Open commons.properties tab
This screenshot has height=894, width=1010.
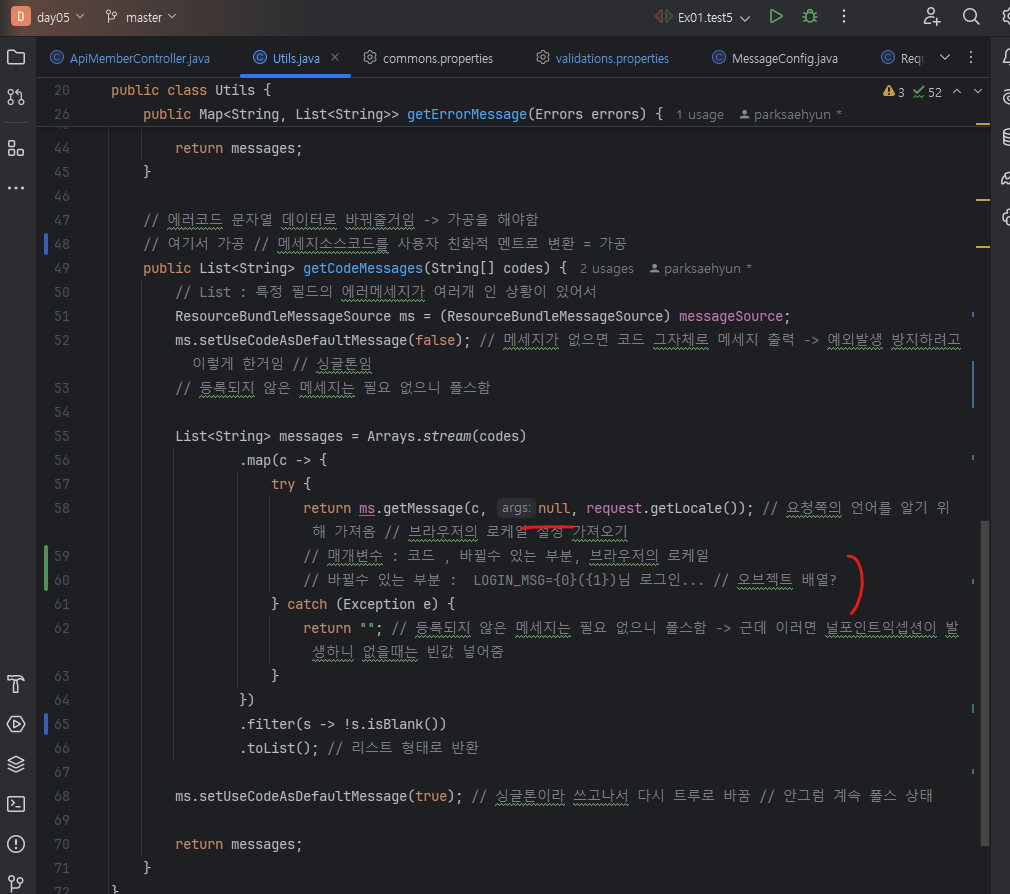click(x=428, y=58)
